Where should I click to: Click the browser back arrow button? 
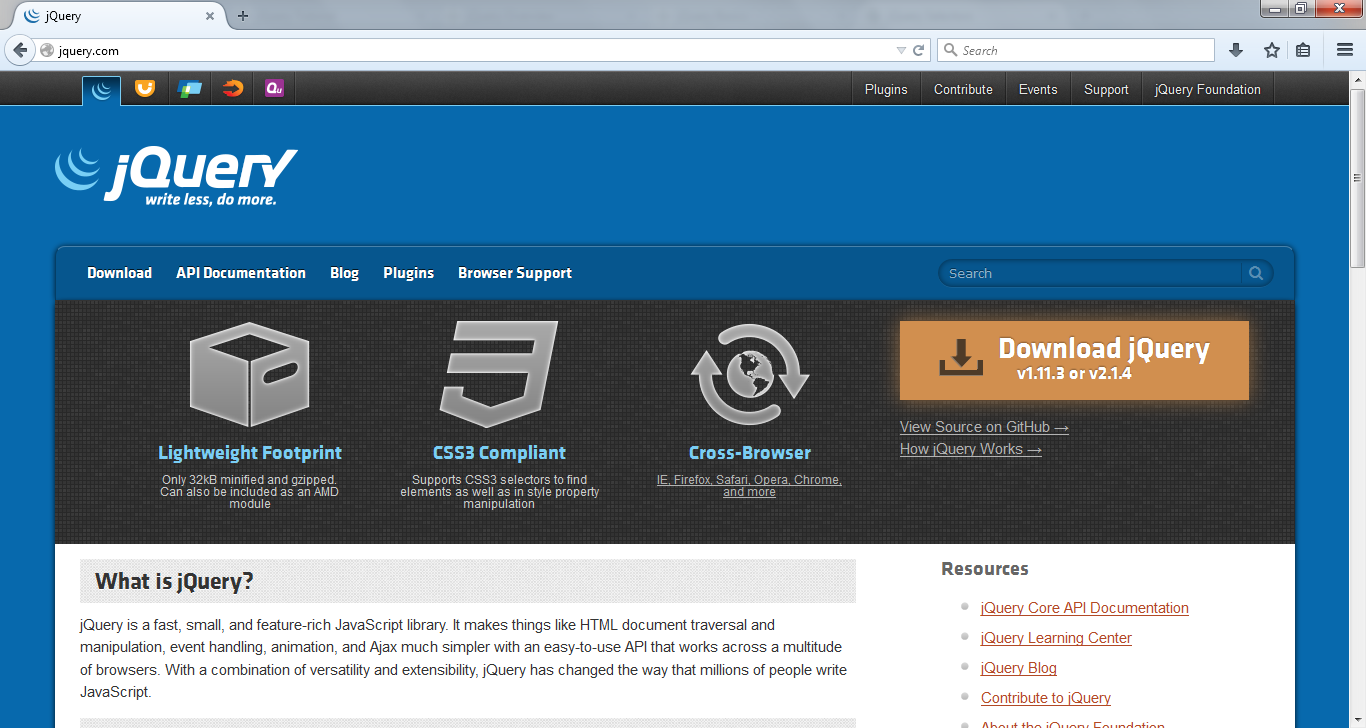point(19,50)
